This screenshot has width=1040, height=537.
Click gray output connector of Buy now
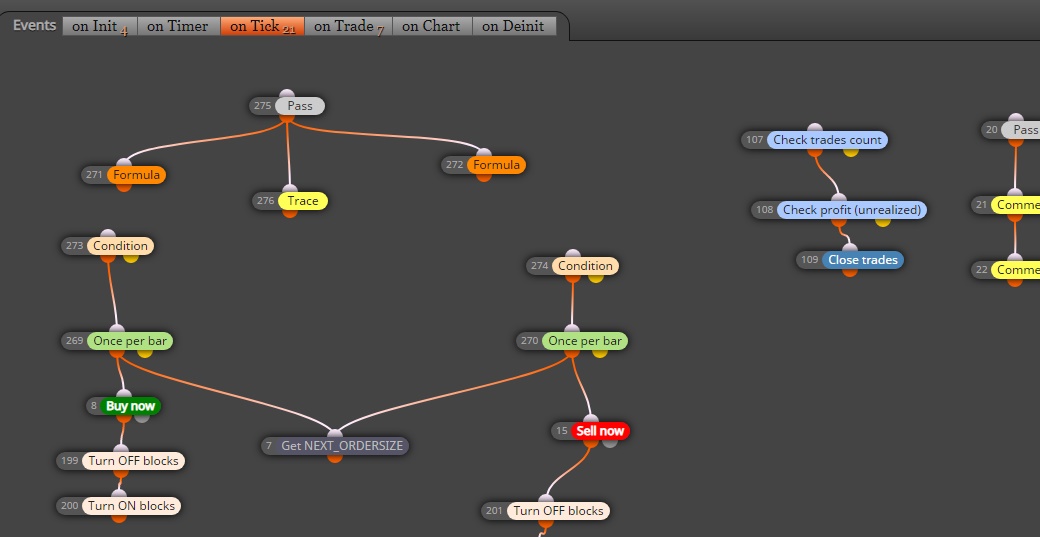coord(142,418)
